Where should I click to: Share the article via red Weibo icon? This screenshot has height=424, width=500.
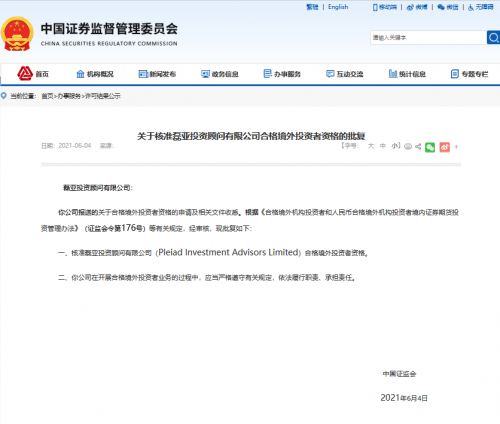pyautogui.click(x=445, y=147)
